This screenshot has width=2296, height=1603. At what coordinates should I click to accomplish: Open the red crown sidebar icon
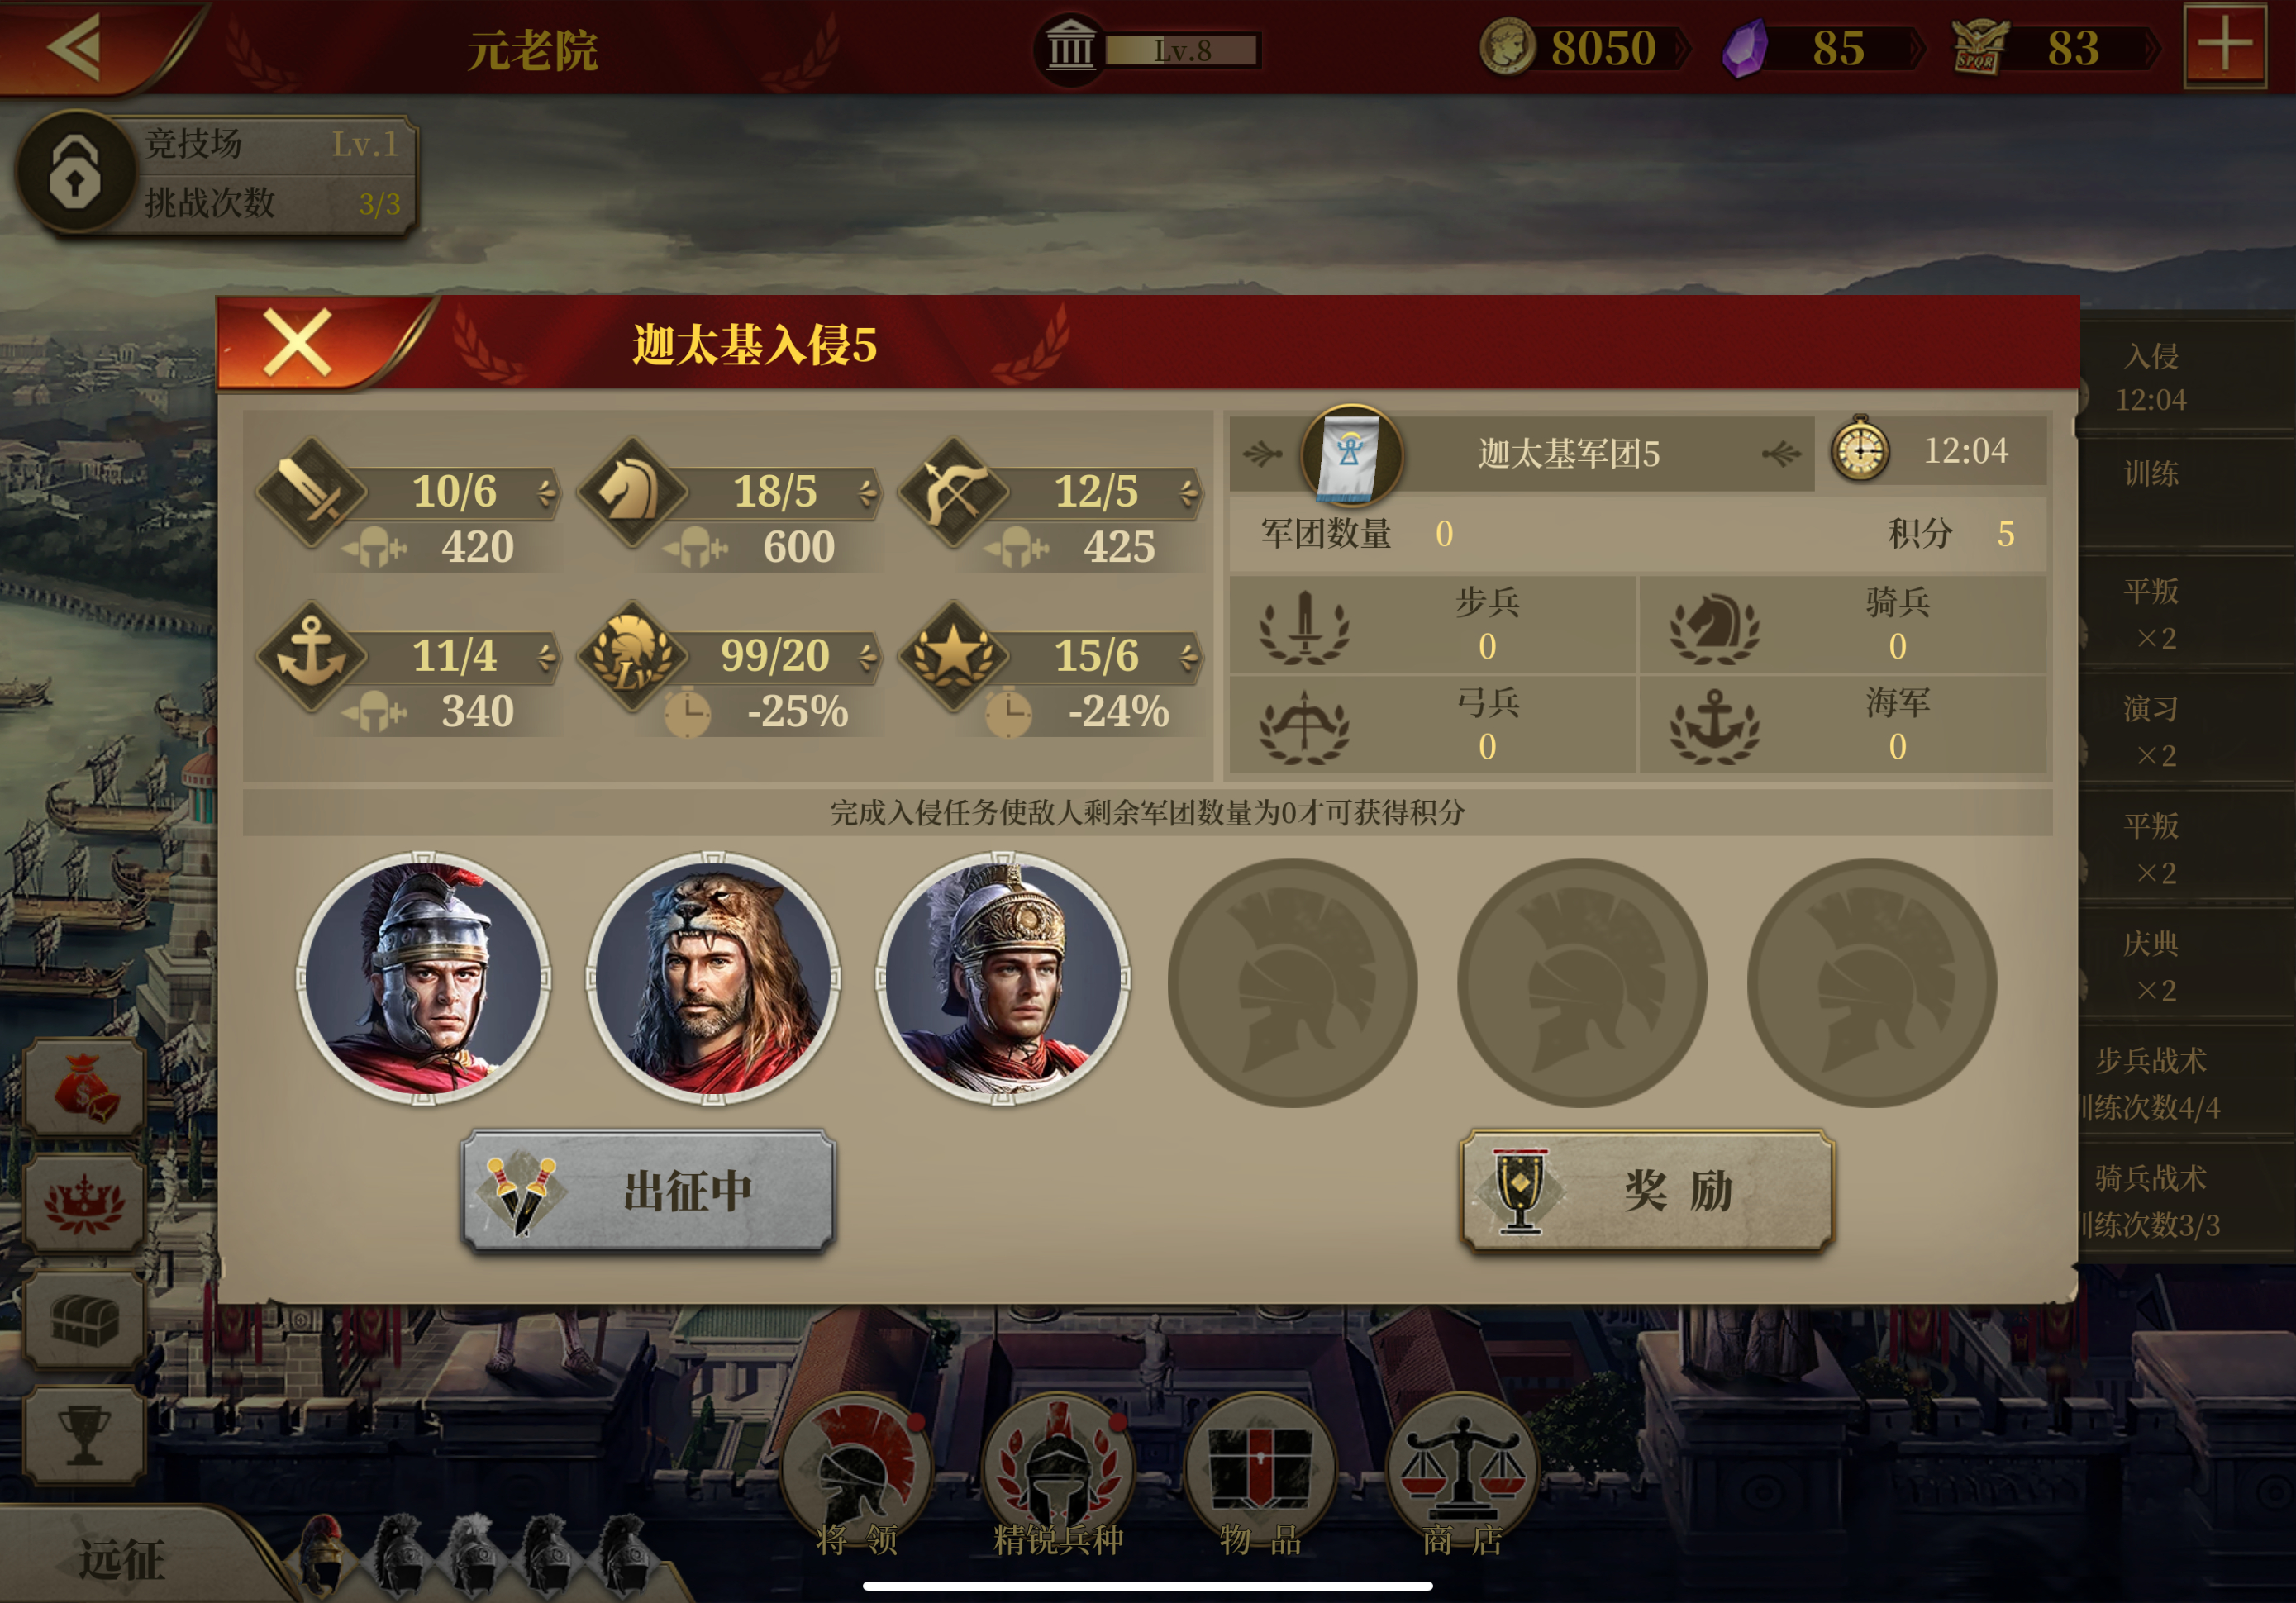coord(85,1203)
